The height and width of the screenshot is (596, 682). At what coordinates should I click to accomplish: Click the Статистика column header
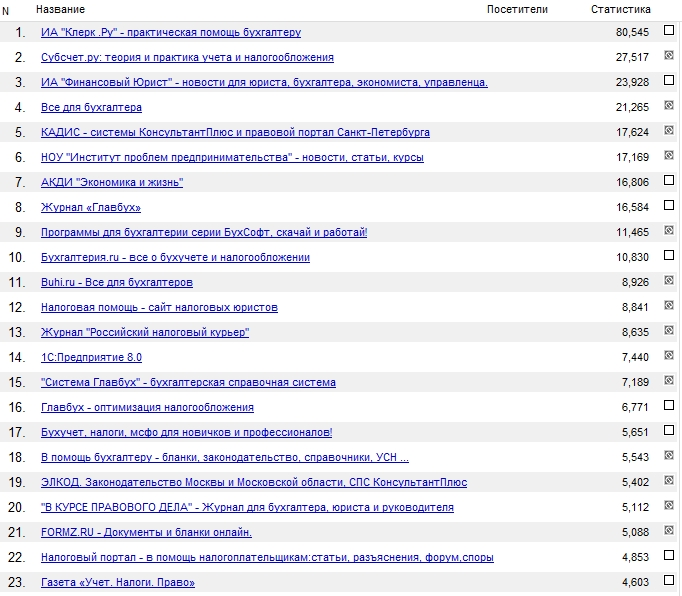tap(621, 10)
